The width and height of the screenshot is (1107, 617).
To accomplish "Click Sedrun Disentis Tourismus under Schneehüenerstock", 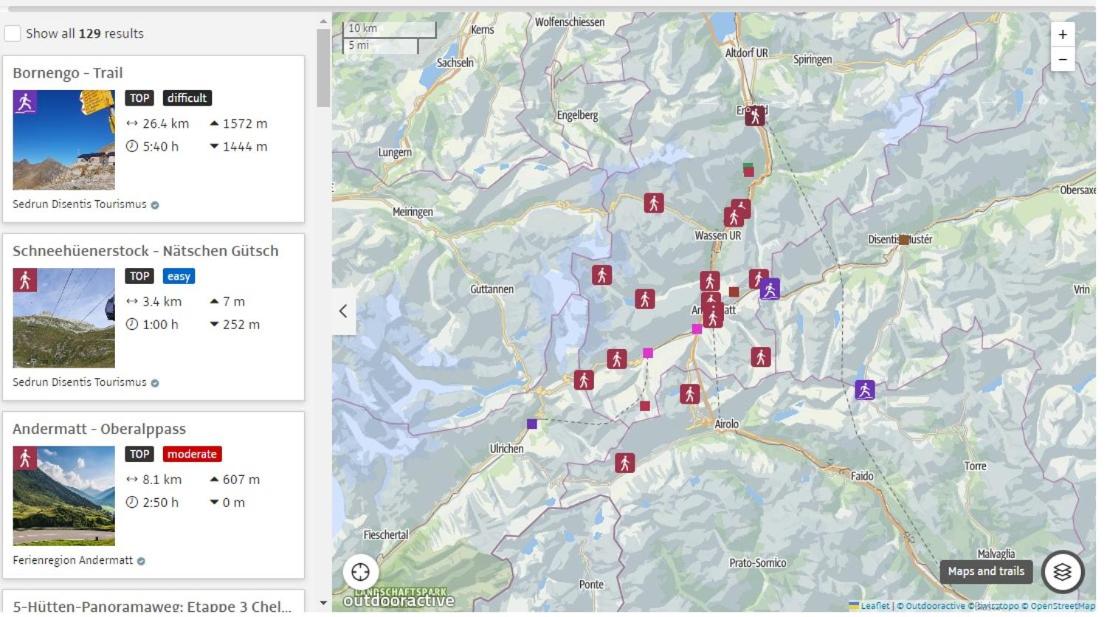I will click(x=80, y=382).
